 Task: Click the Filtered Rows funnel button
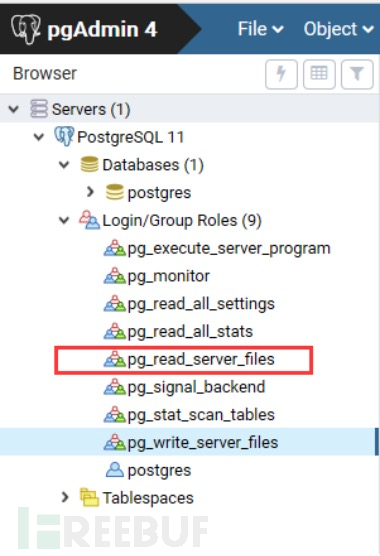coord(357,74)
